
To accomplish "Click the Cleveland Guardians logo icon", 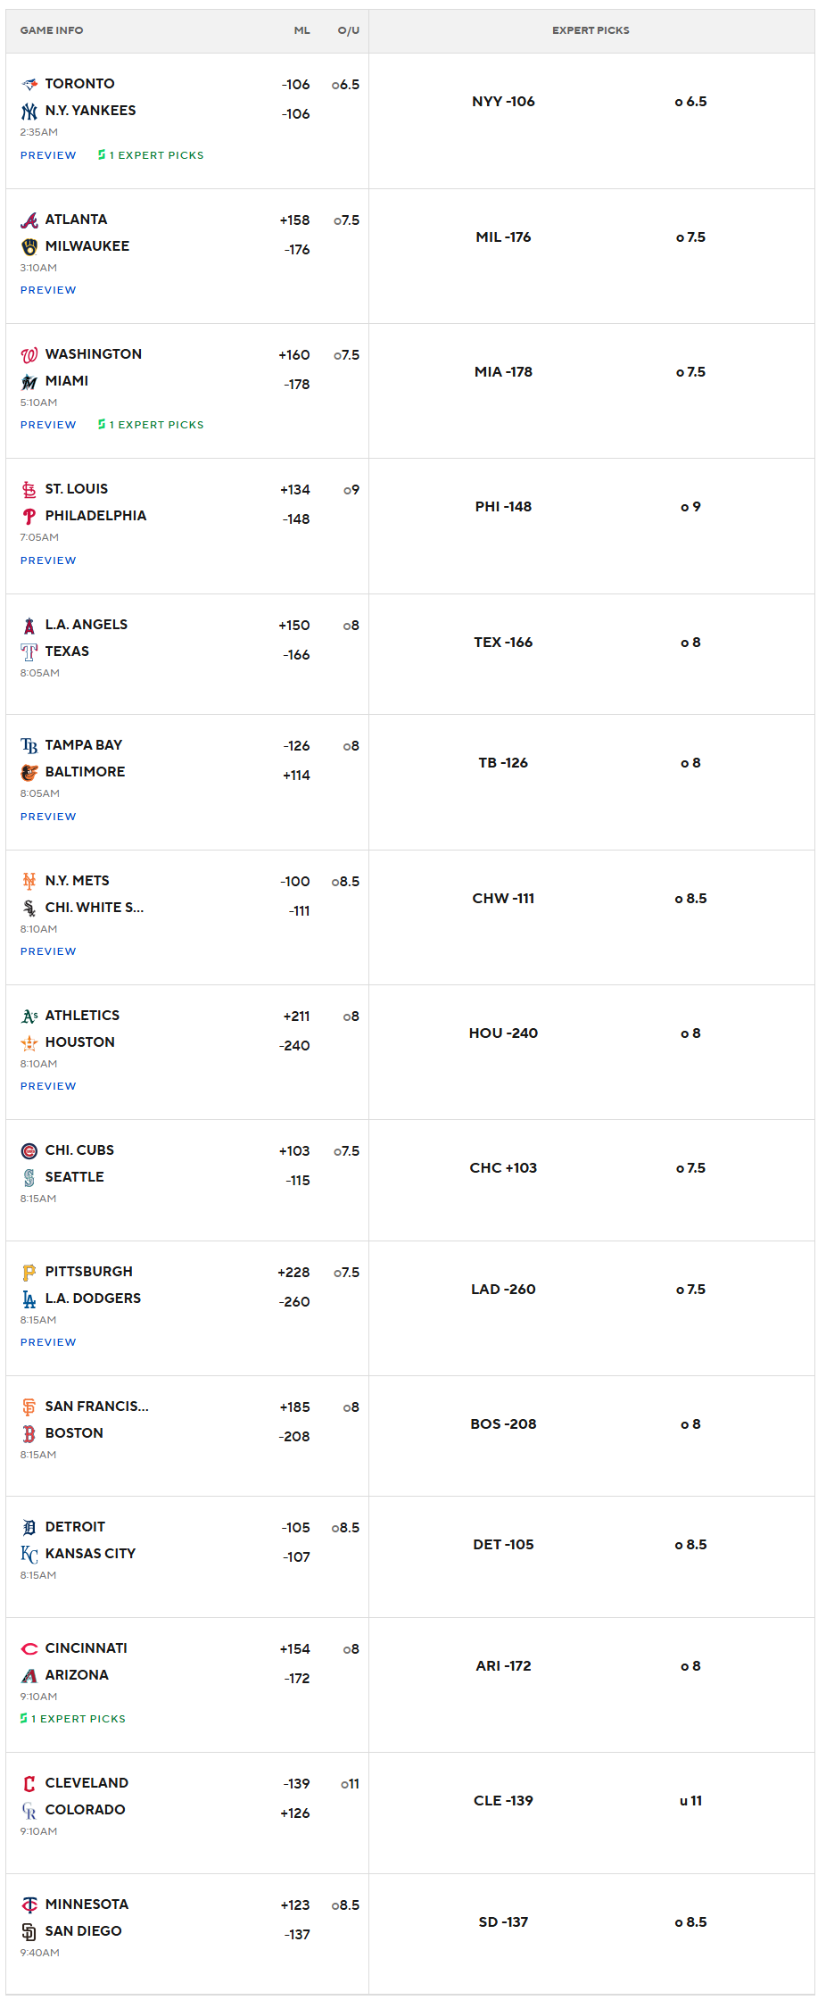I will 29,1783.
